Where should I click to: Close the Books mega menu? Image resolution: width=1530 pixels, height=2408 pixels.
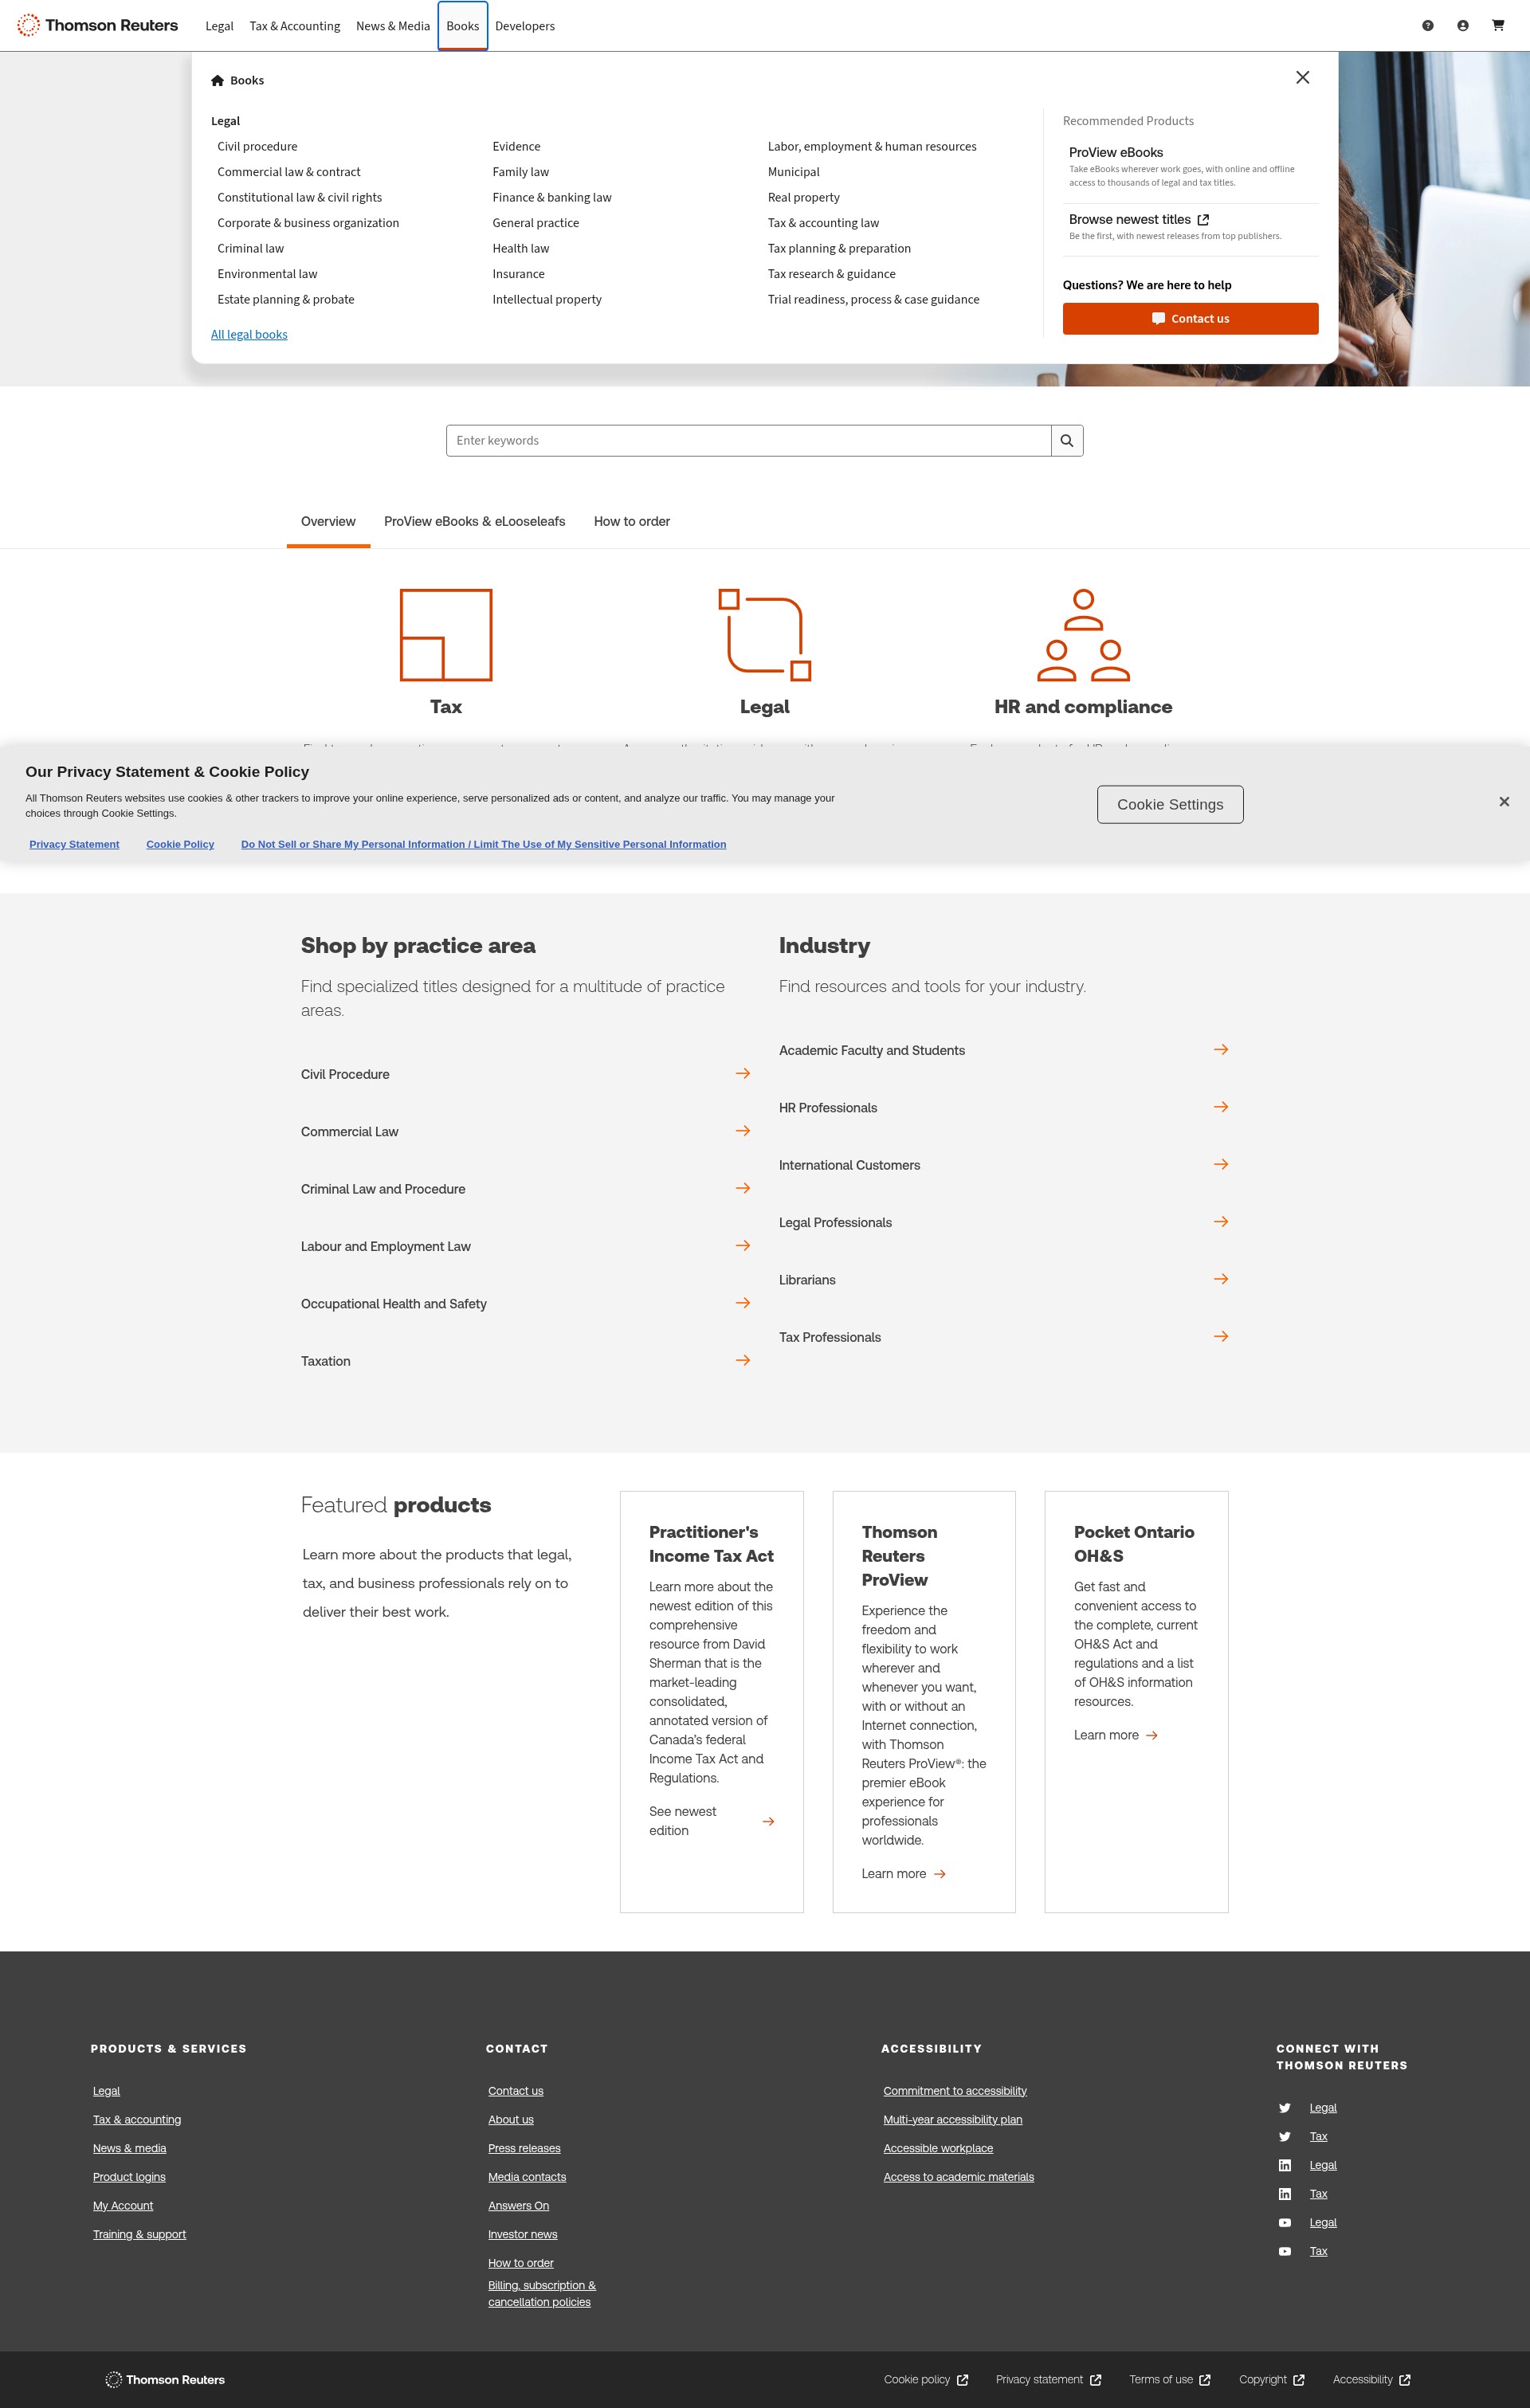coord(1302,77)
